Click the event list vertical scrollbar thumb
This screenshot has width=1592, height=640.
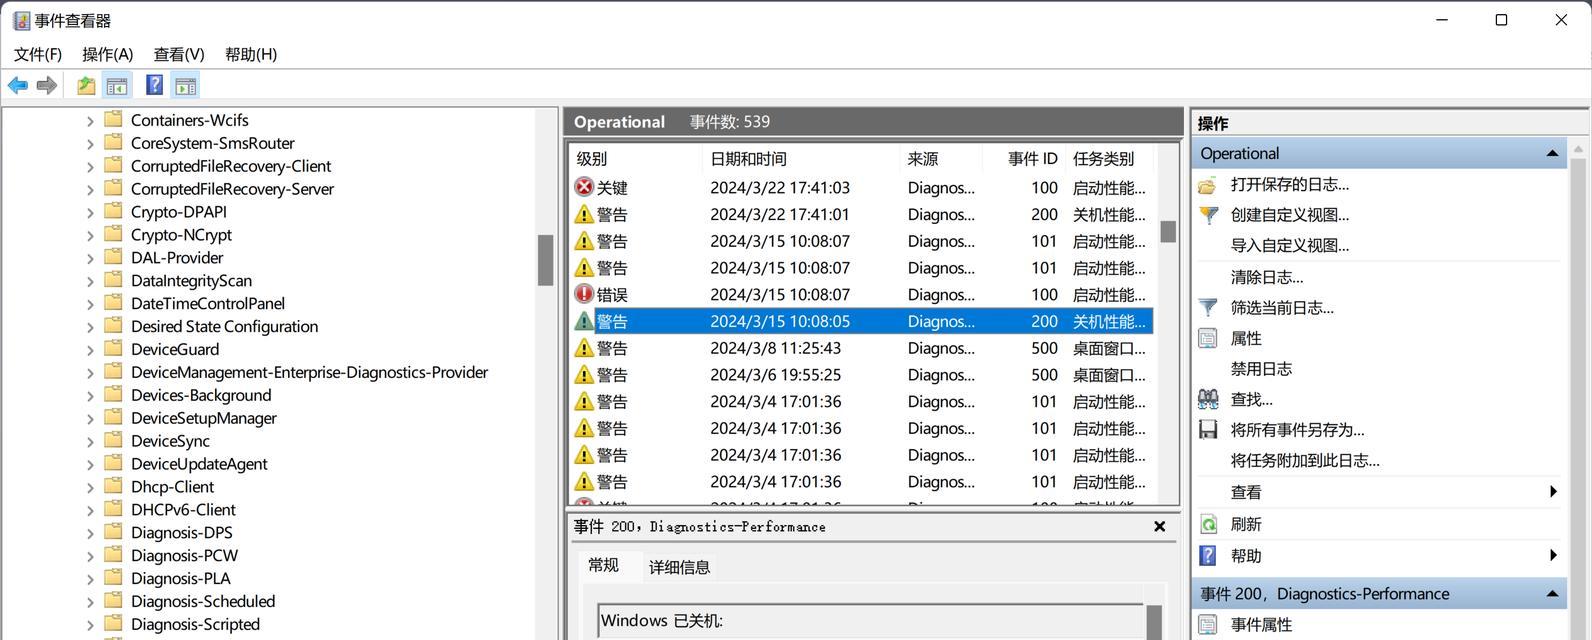point(1168,231)
